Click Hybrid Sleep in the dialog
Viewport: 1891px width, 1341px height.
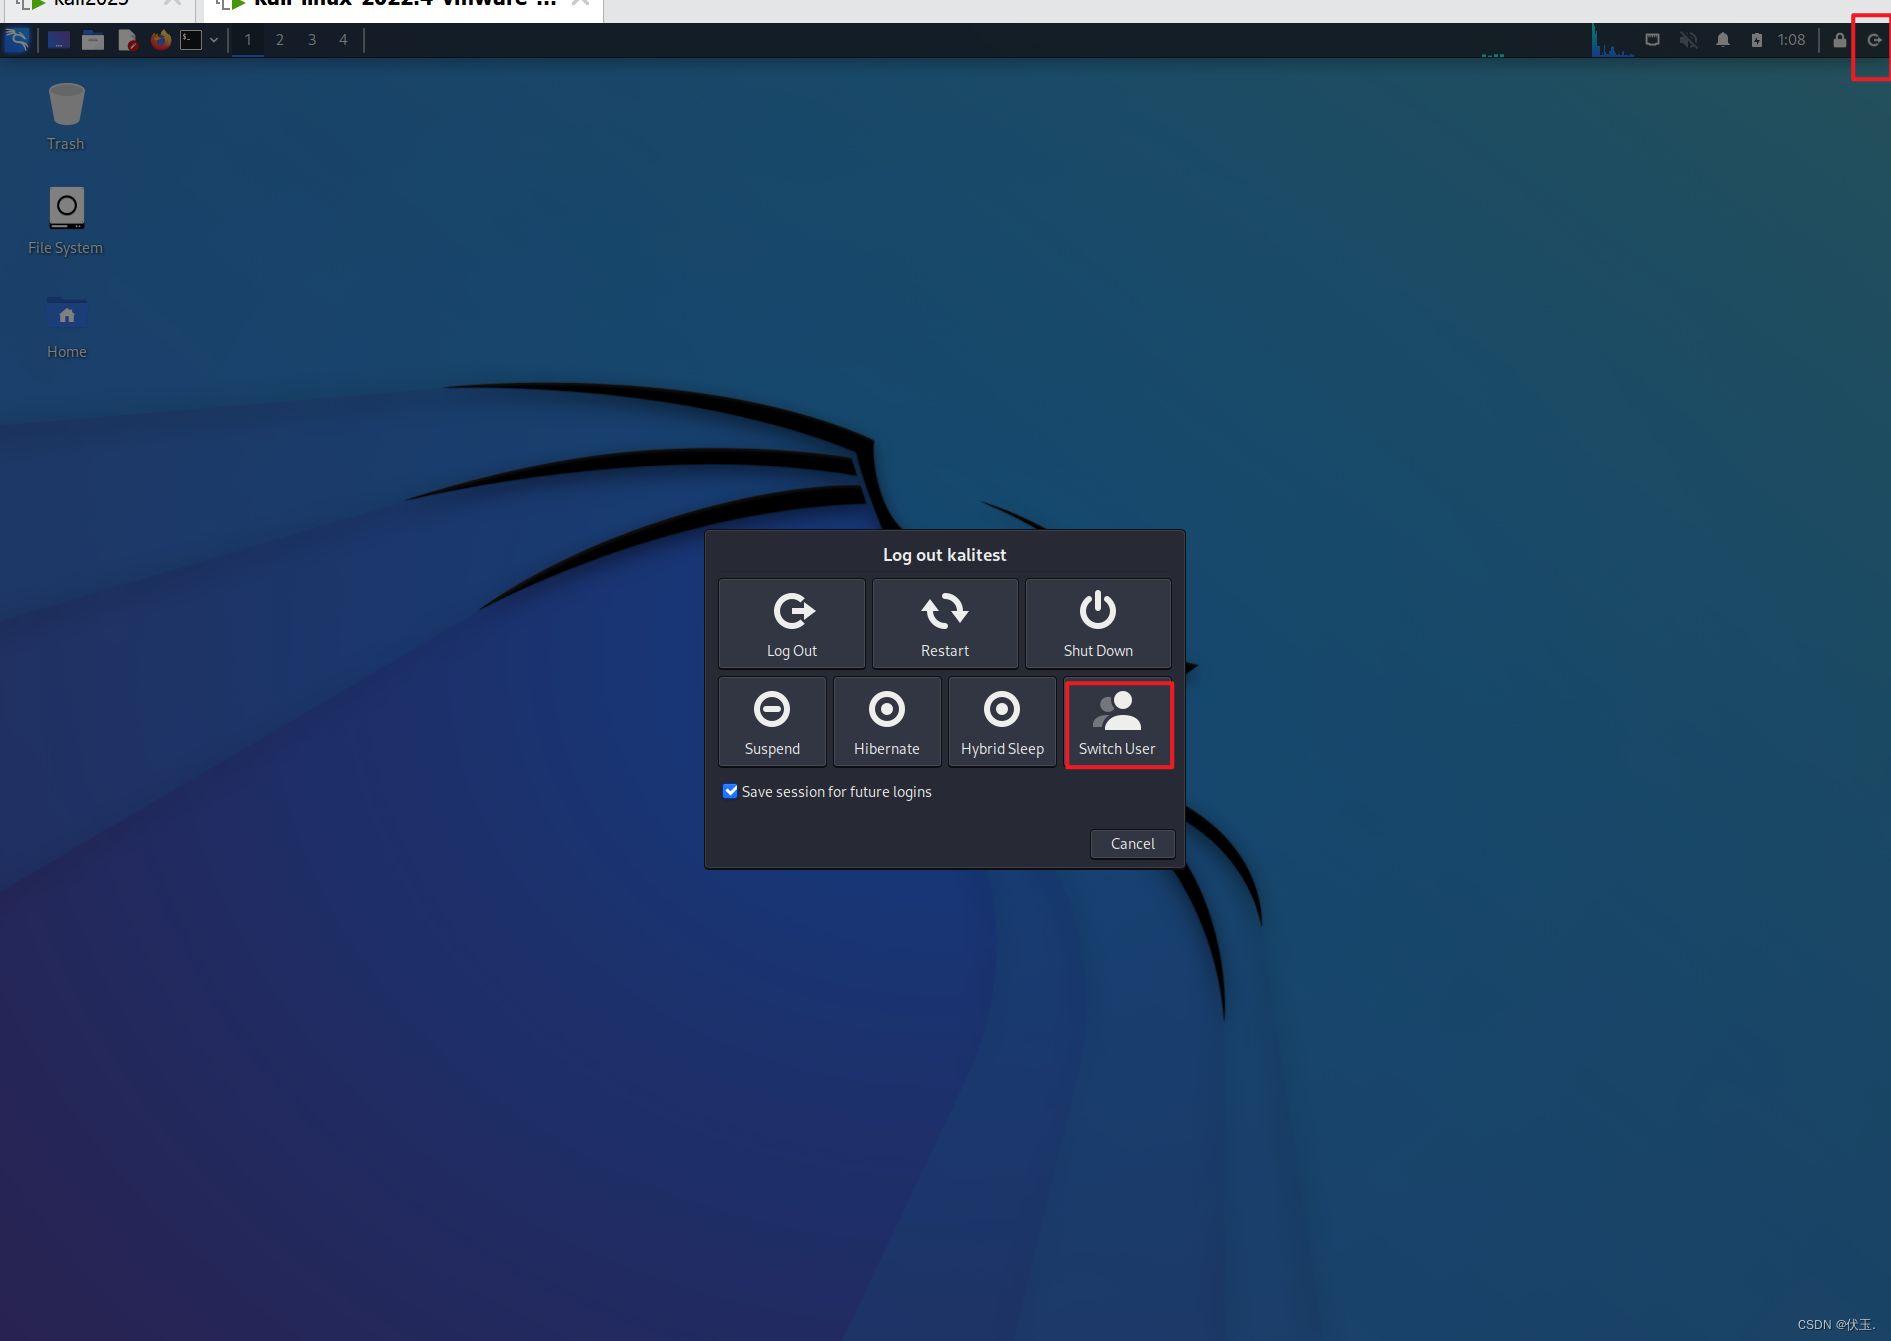pyautogui.click(x=1002, y=722)
